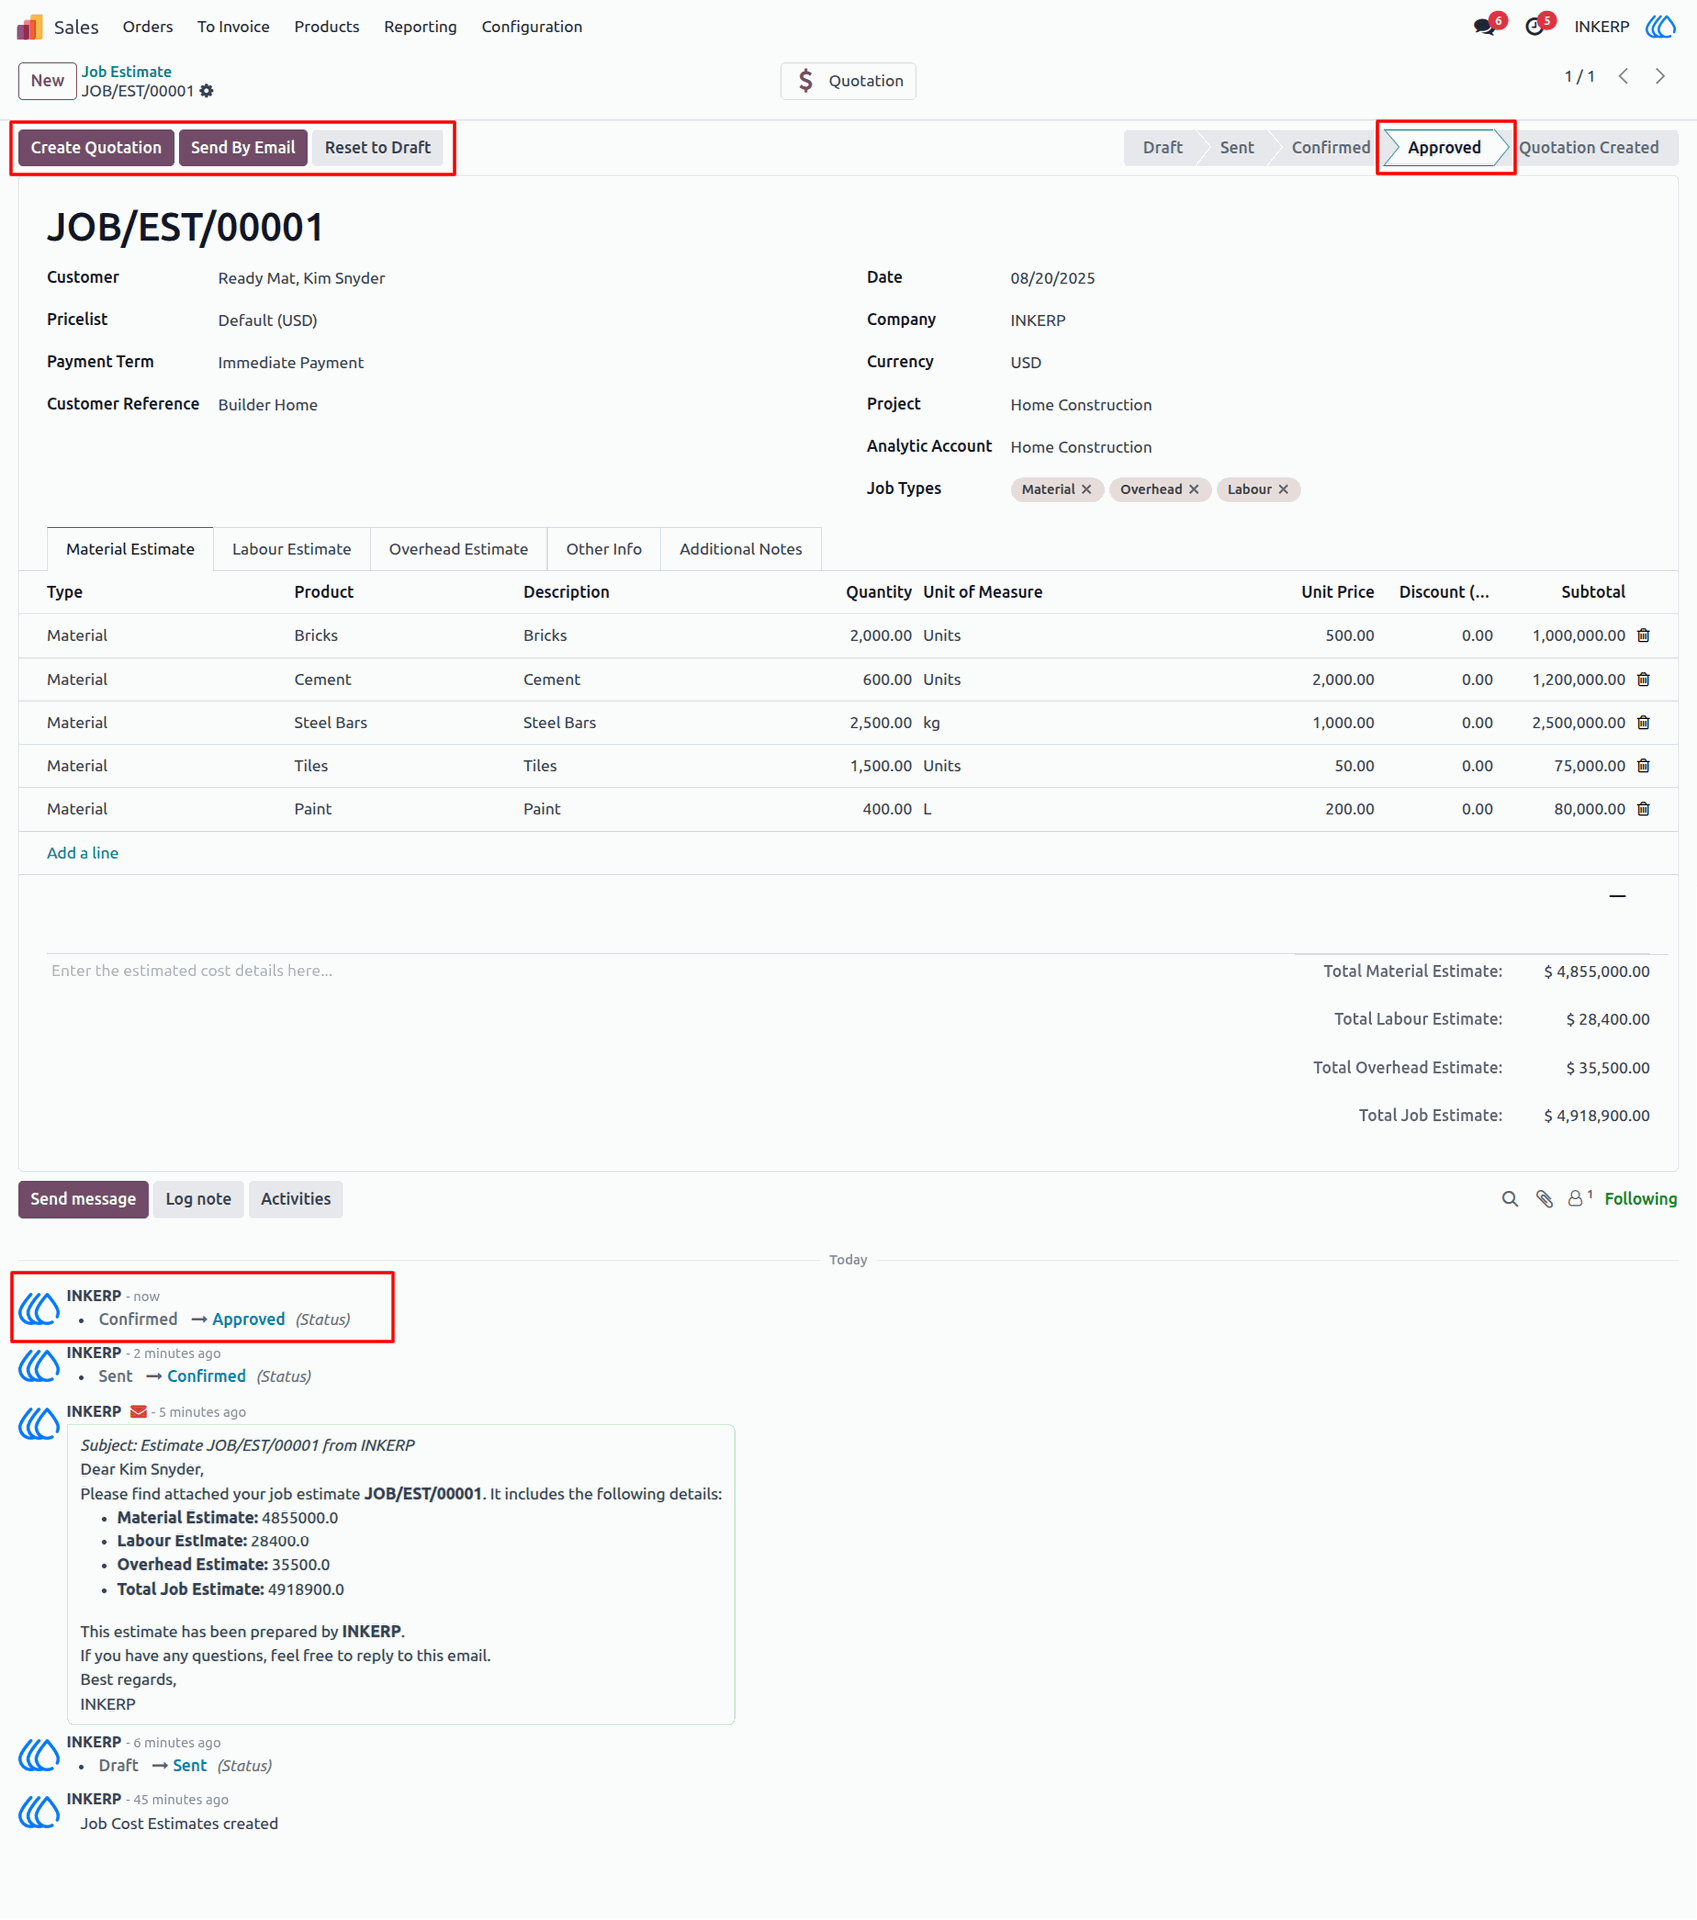Delete the Tiles line with trash icon
The width and height of the screenshot is (1697, 1920).
coord(1643,765)
